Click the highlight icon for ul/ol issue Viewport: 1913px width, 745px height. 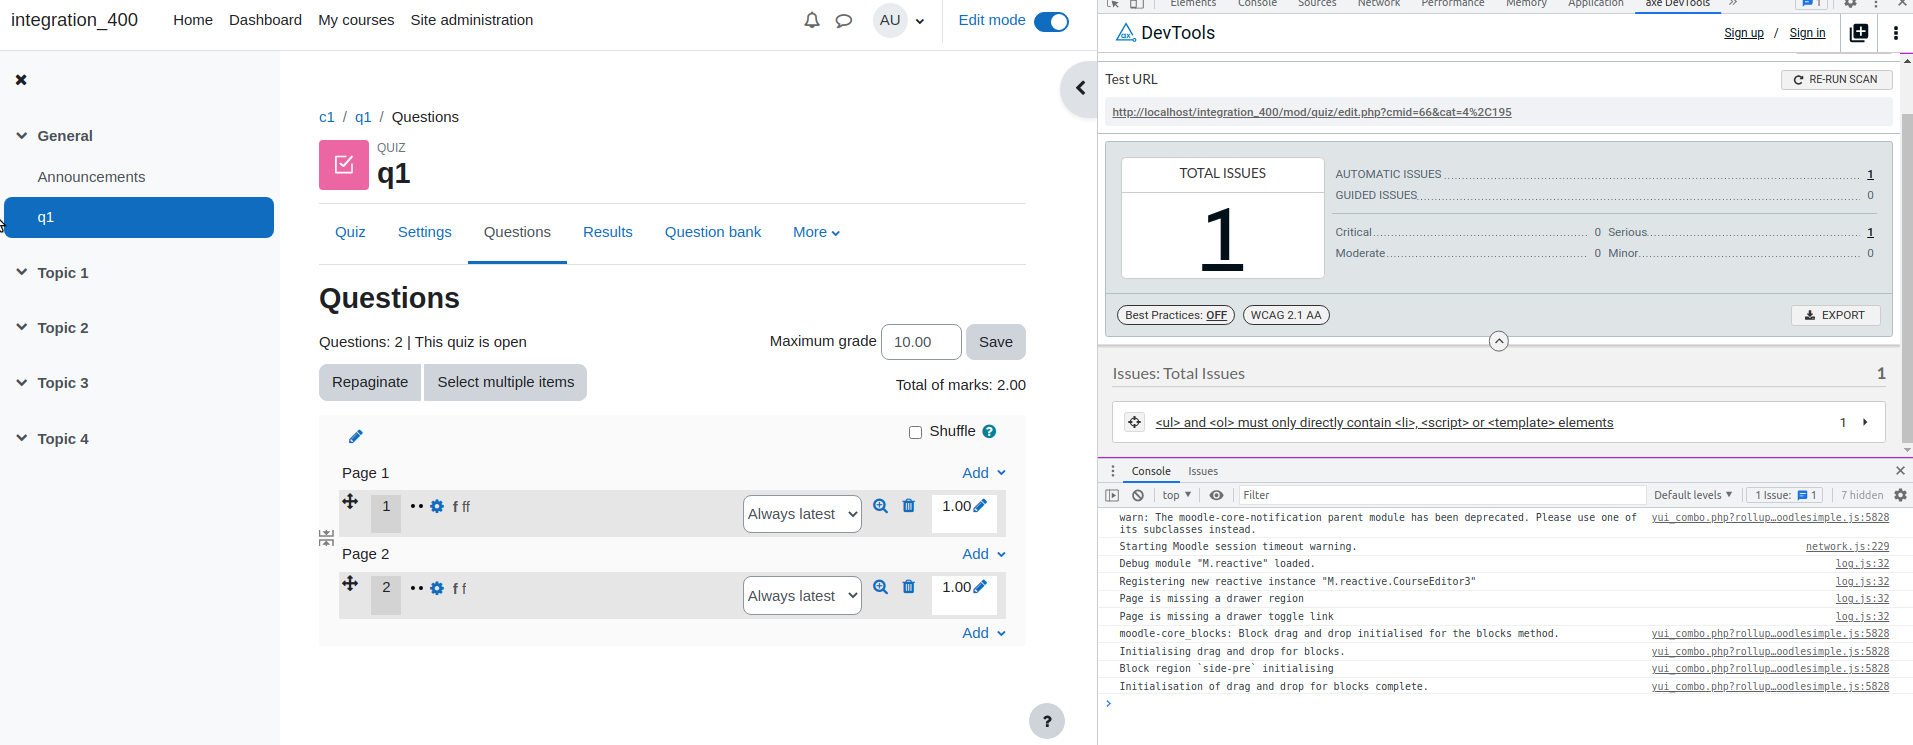coord(1134,422)
